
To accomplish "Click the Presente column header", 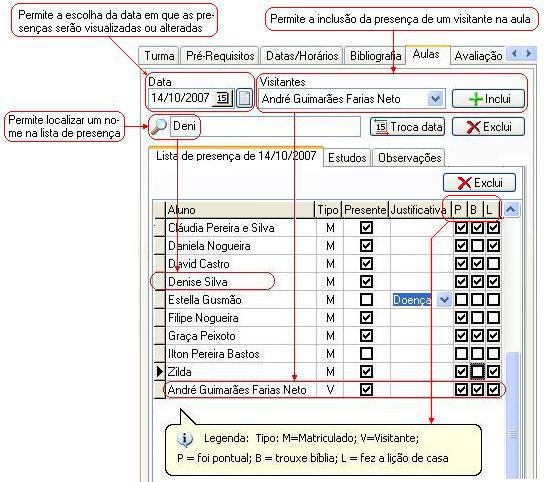I will pyautogui.click(x=365, y=210).
